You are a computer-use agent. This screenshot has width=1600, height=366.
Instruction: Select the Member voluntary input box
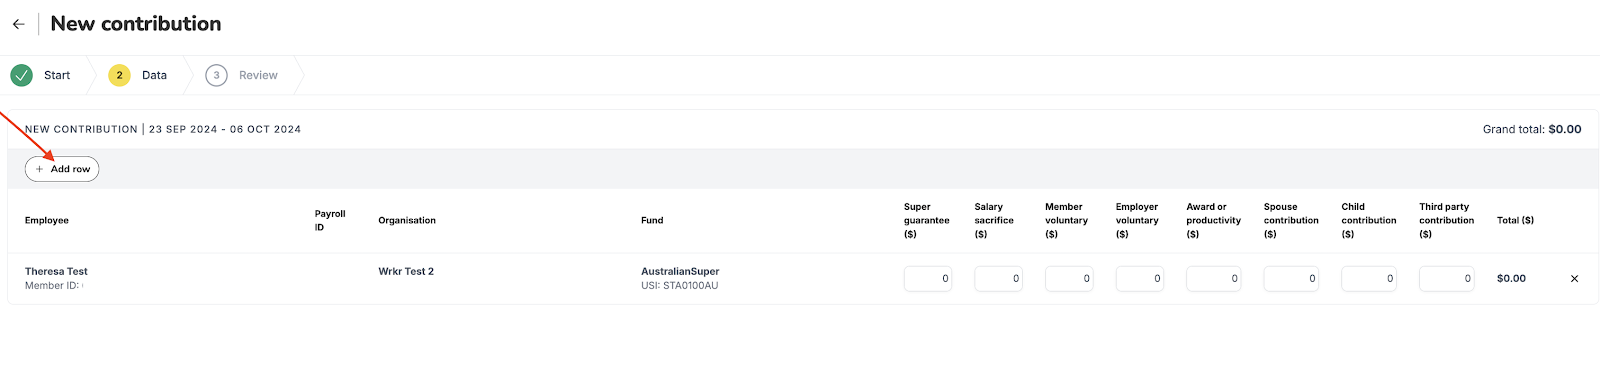[1069, 278]
